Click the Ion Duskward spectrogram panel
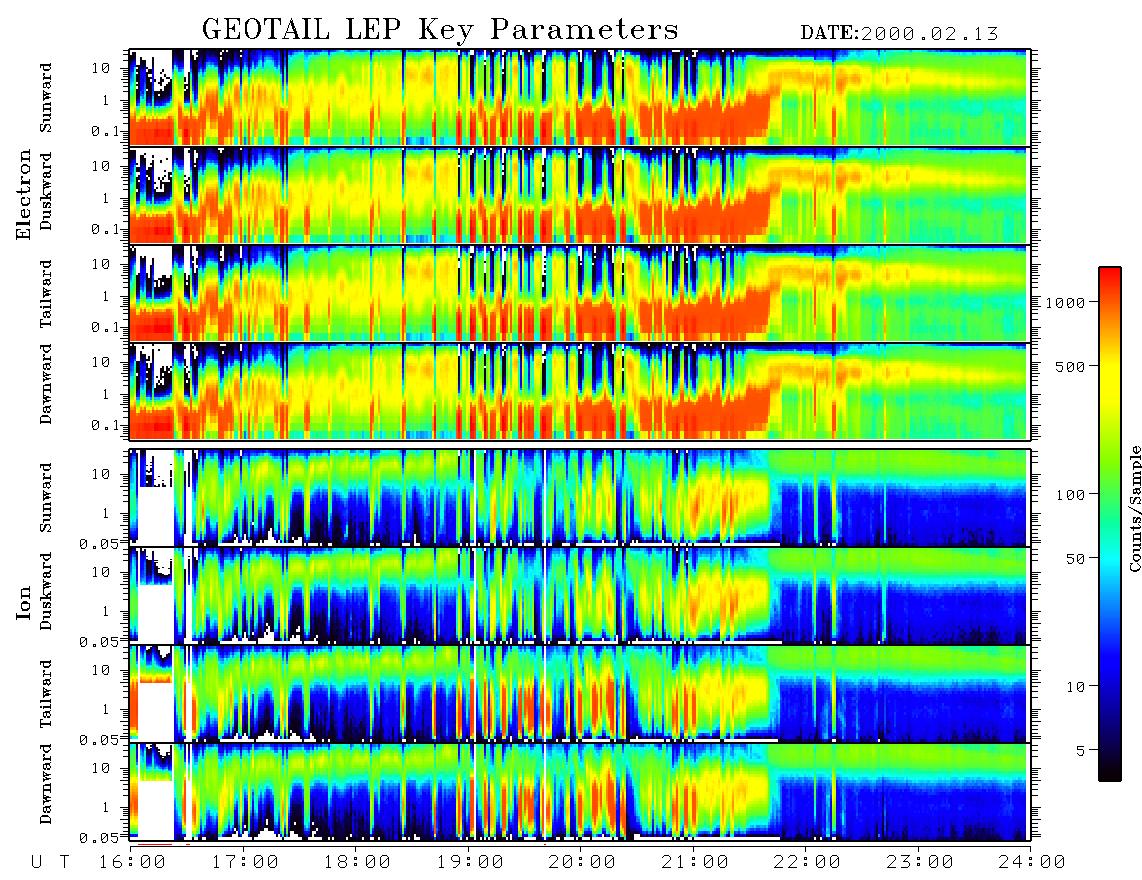Viewport: 1142px width, 880px height. (x=578, y=596)
